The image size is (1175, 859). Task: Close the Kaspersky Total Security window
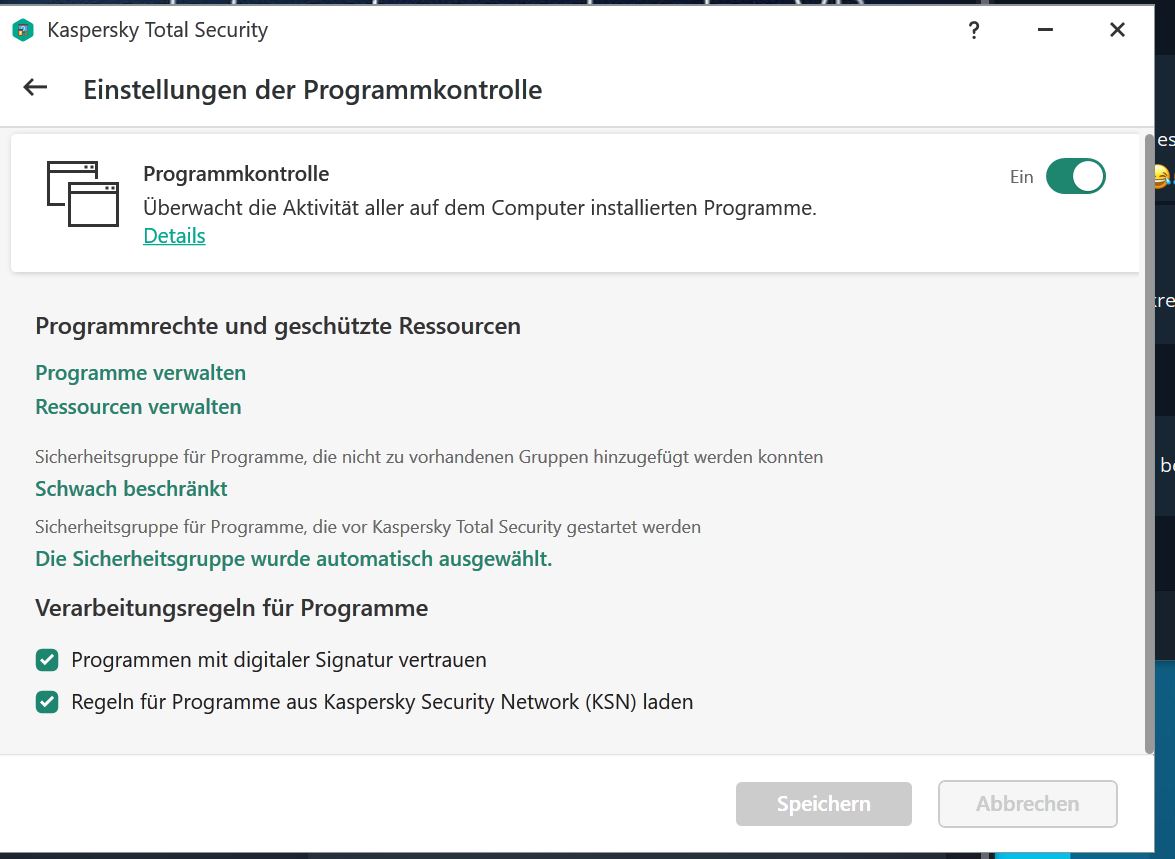(1117, 30)
